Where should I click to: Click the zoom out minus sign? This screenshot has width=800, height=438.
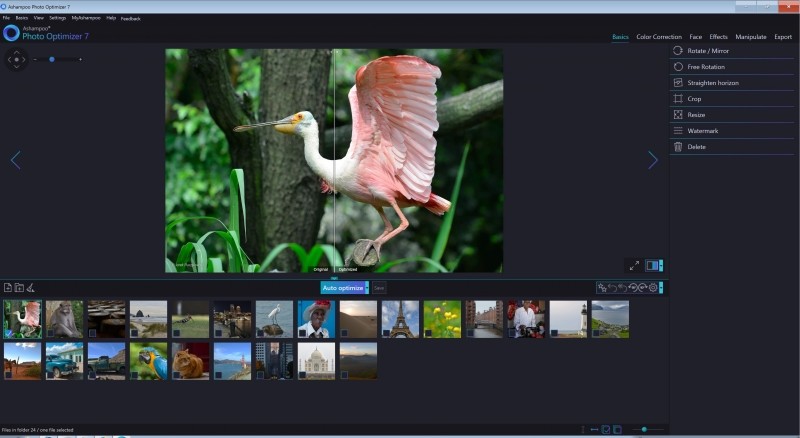(35, 59)
